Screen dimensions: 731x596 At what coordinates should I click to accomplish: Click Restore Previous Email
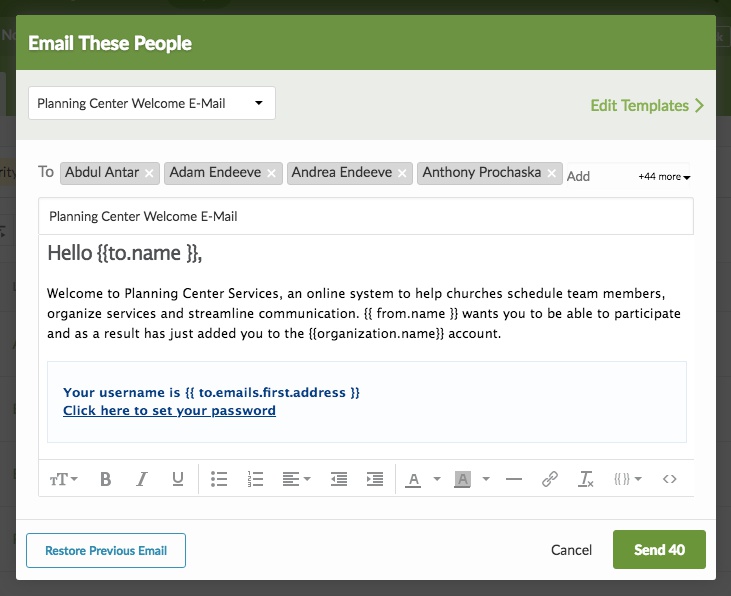pyautogui.click(x=106, y=551)
